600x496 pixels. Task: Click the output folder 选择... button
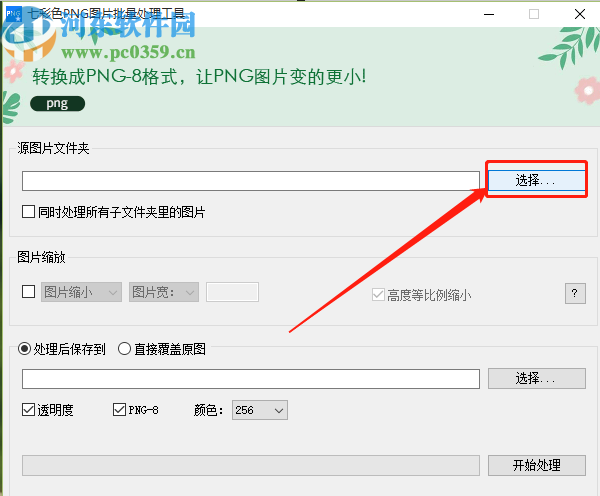pyautogui.click(x=536, y=379)
